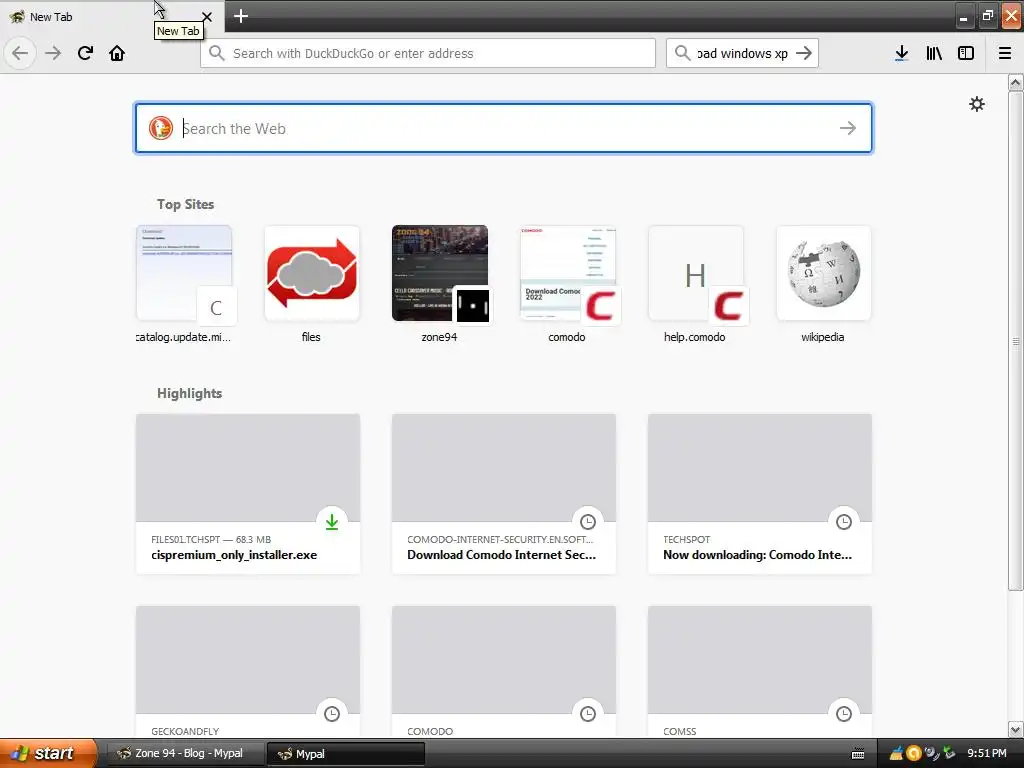
Task: Click in the Search the Web field
Action: pos(504,128)
